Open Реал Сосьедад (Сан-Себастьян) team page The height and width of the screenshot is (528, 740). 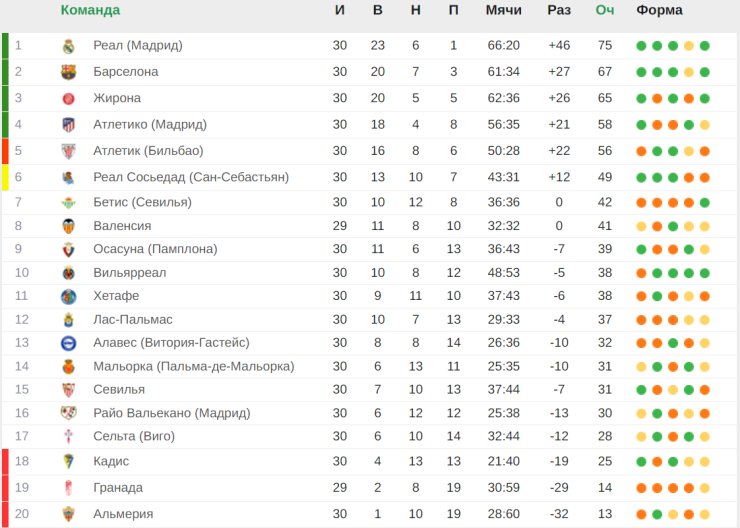(x=191, y=177)
